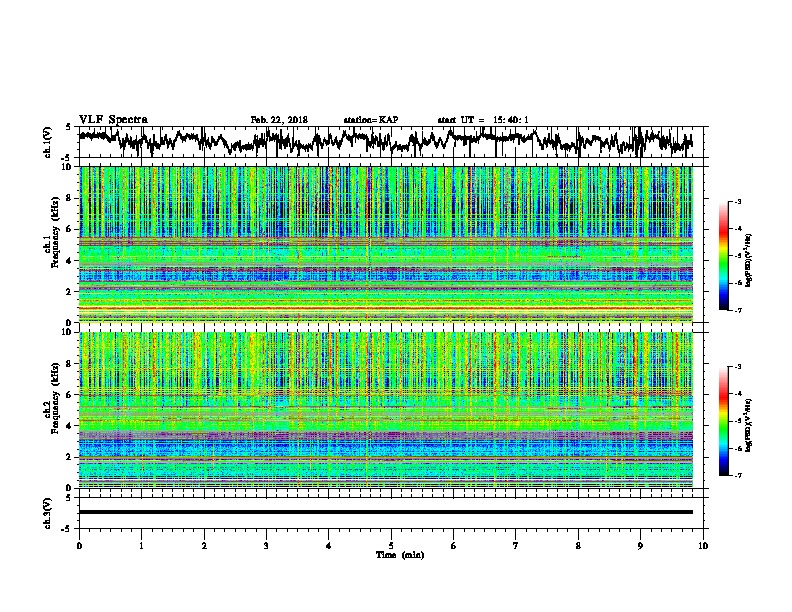Screen dimensions: 792x612
Task: Click the "Time (min)" axis title
Action: click(400, 555)
